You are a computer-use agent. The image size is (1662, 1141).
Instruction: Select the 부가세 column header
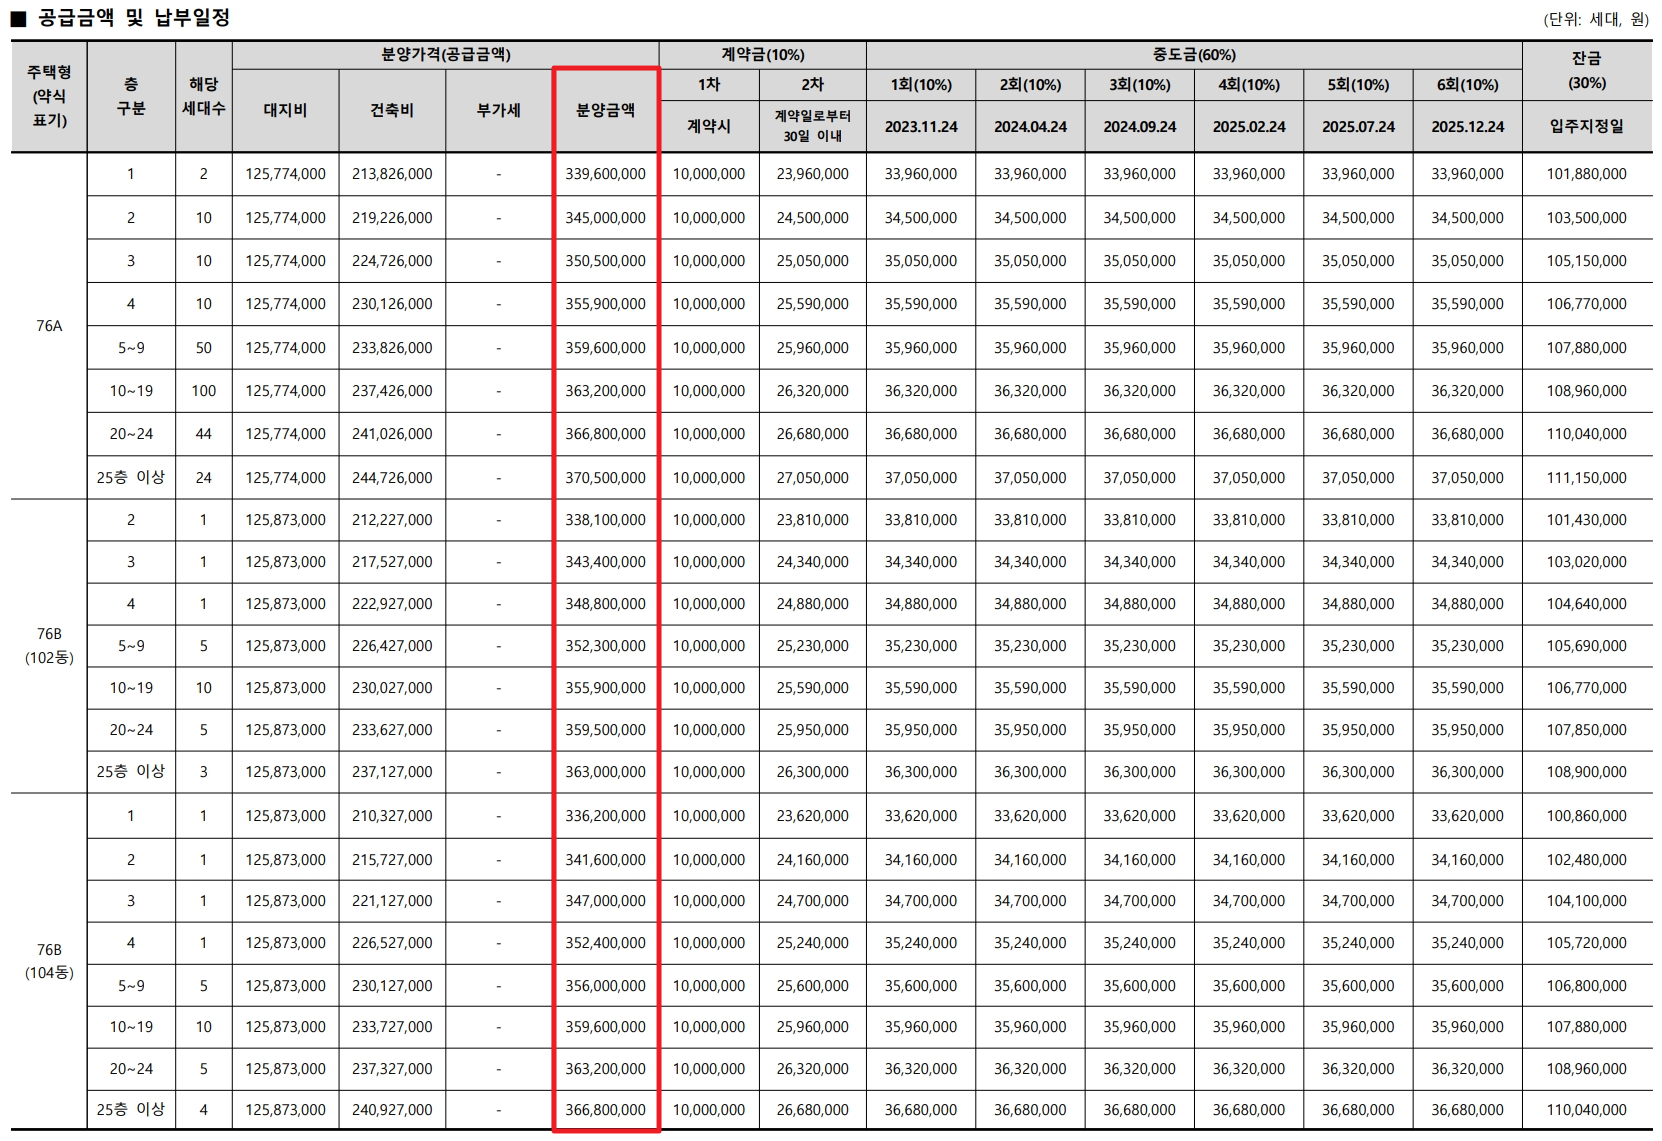tap(498, 110)
